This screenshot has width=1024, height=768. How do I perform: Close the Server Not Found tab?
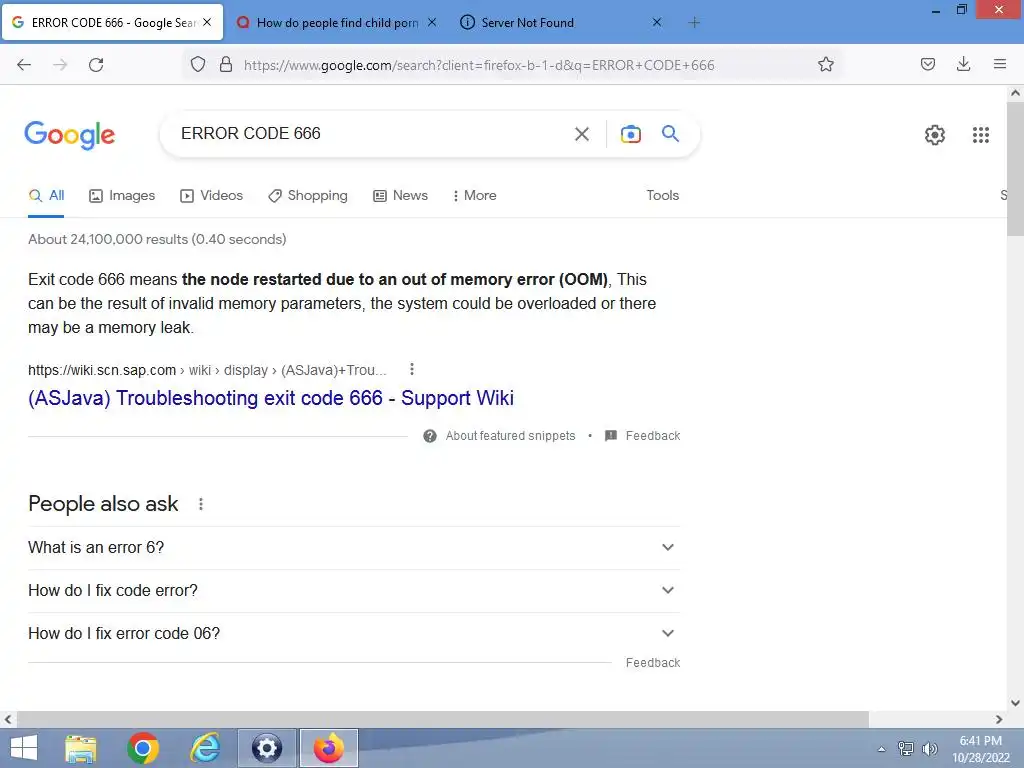tap(657, 22)
